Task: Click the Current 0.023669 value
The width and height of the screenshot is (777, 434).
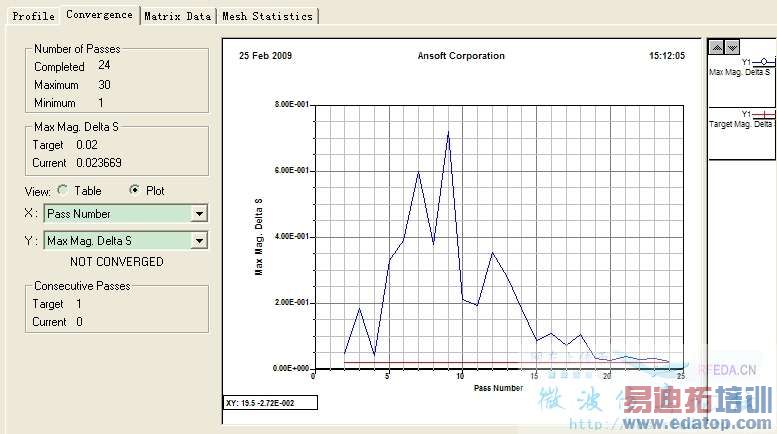Action: 99,163
